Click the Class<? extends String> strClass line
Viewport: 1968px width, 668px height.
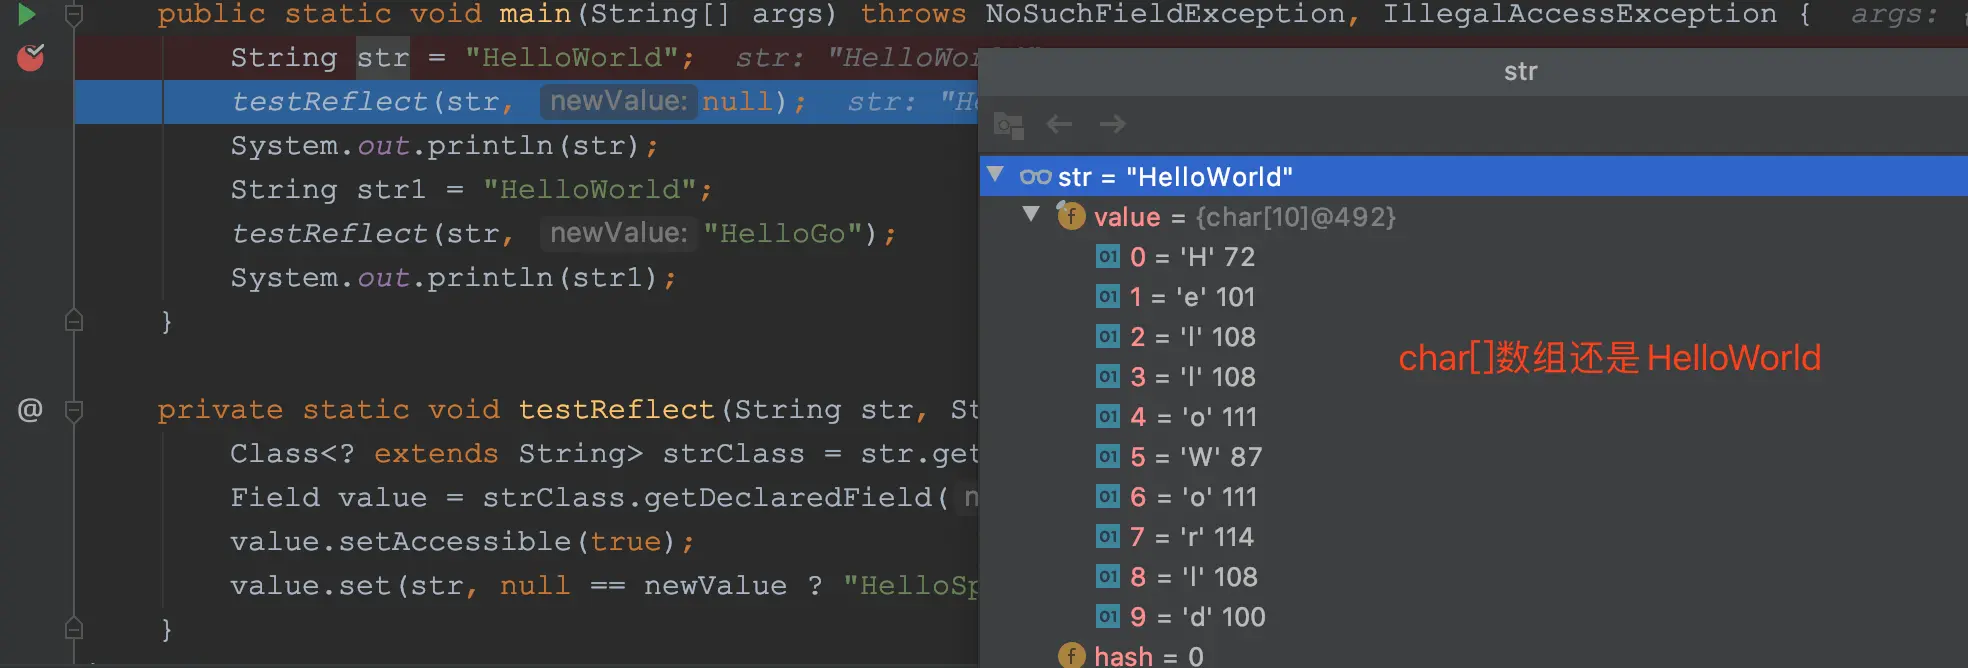click(604, 454)
